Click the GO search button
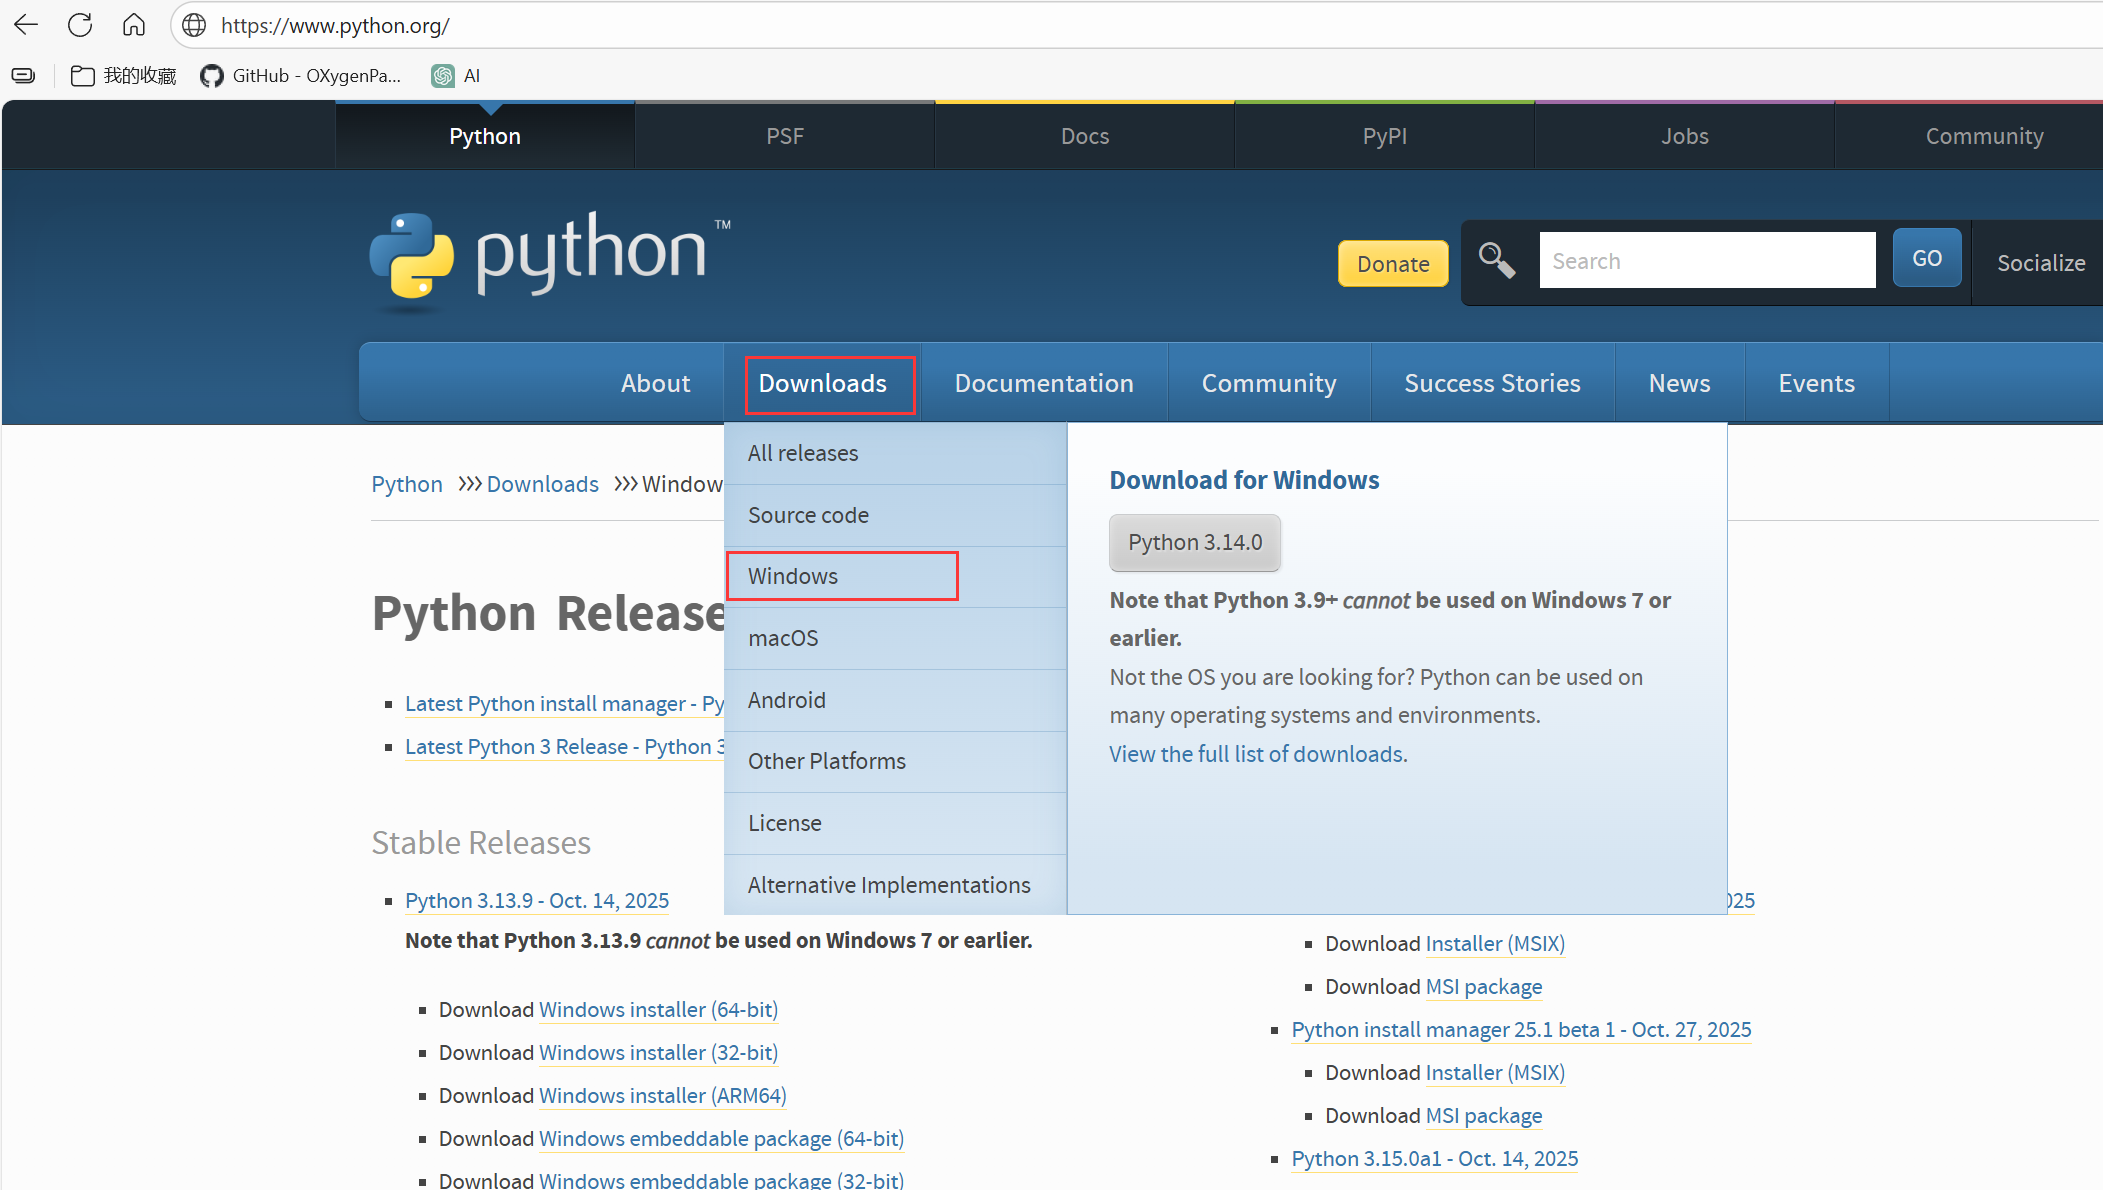2103x1190 pixels. [1926, 258]
